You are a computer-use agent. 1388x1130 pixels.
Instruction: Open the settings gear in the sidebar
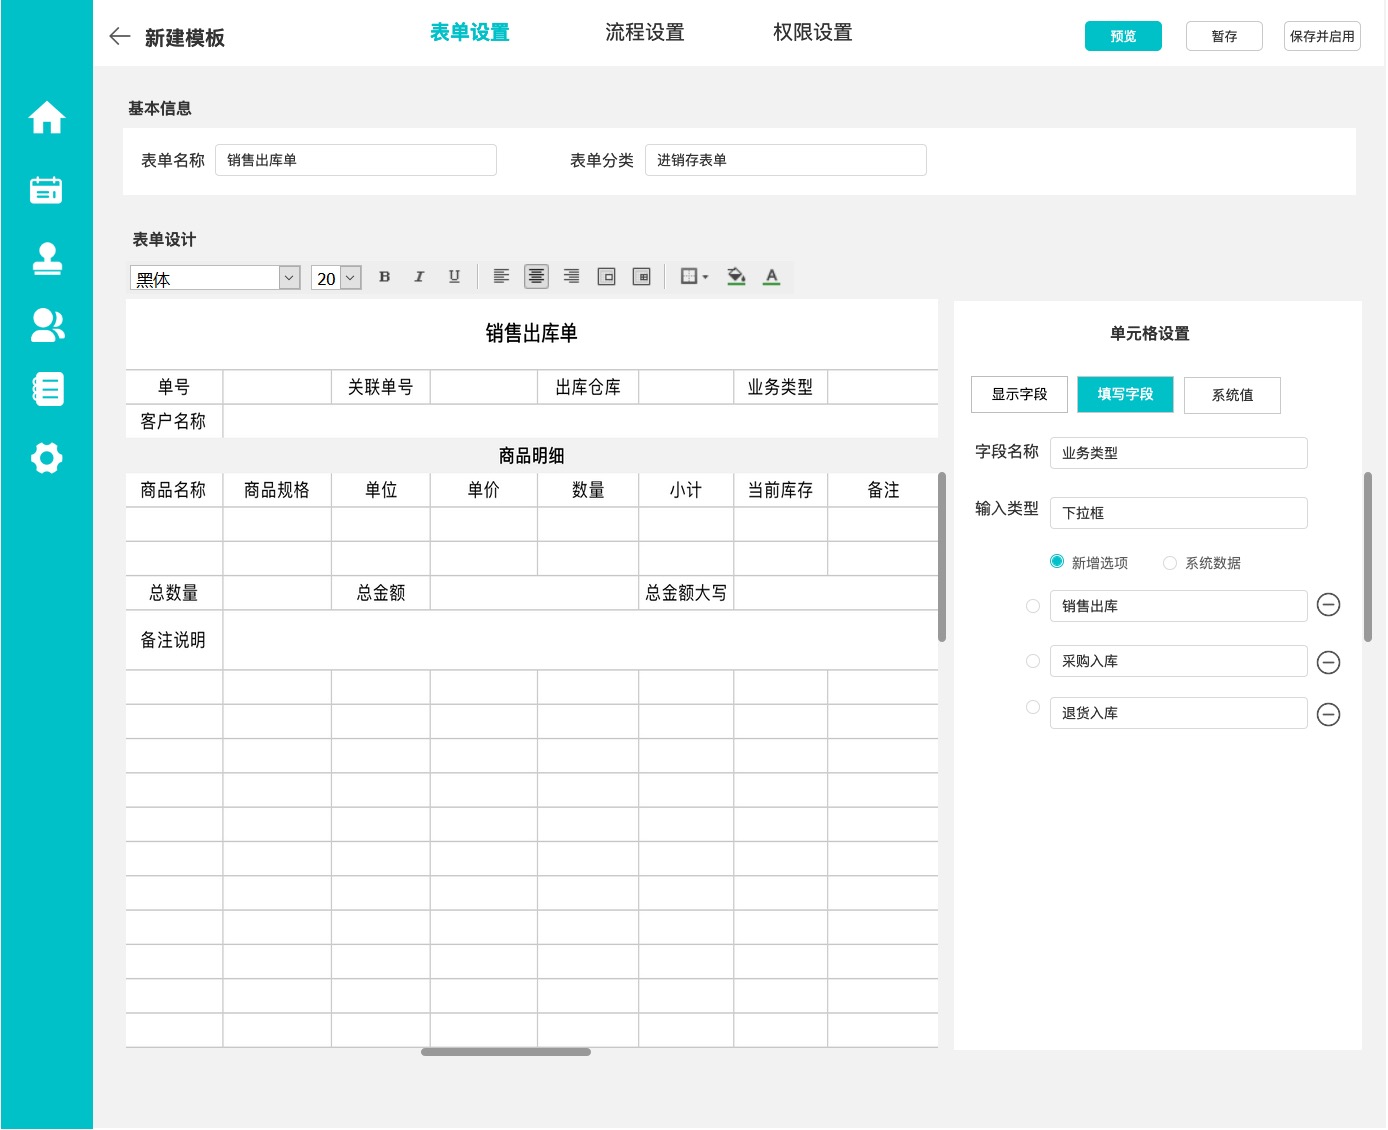[x=47, y=458]
